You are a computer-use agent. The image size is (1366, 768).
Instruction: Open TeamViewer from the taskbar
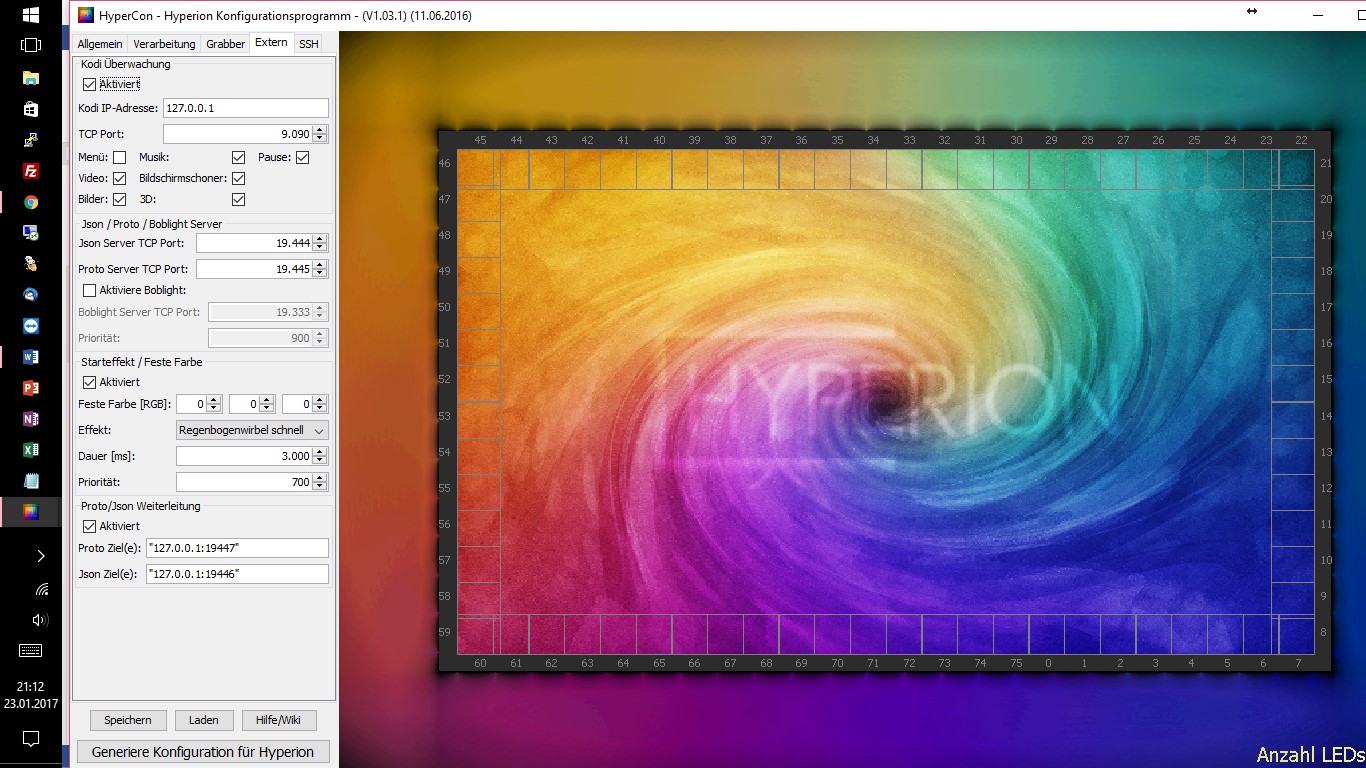point(31,326)
